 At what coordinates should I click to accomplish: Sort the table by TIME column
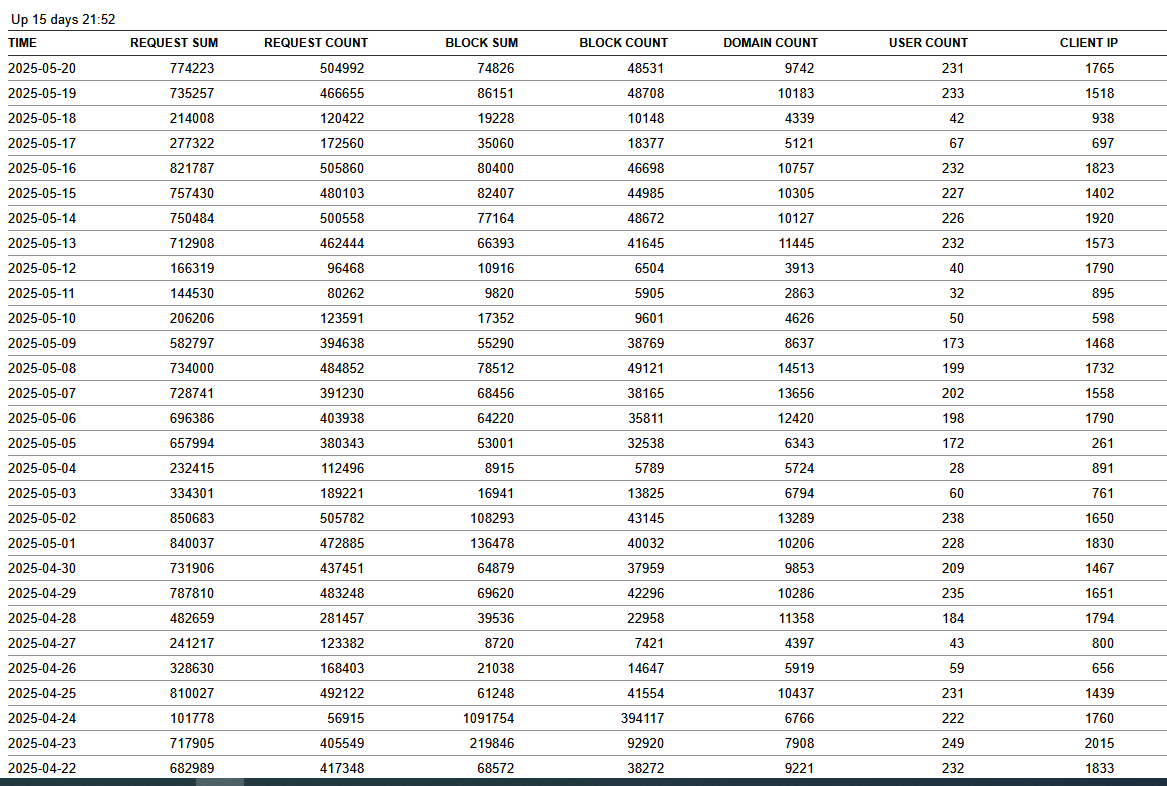point(21,43)
